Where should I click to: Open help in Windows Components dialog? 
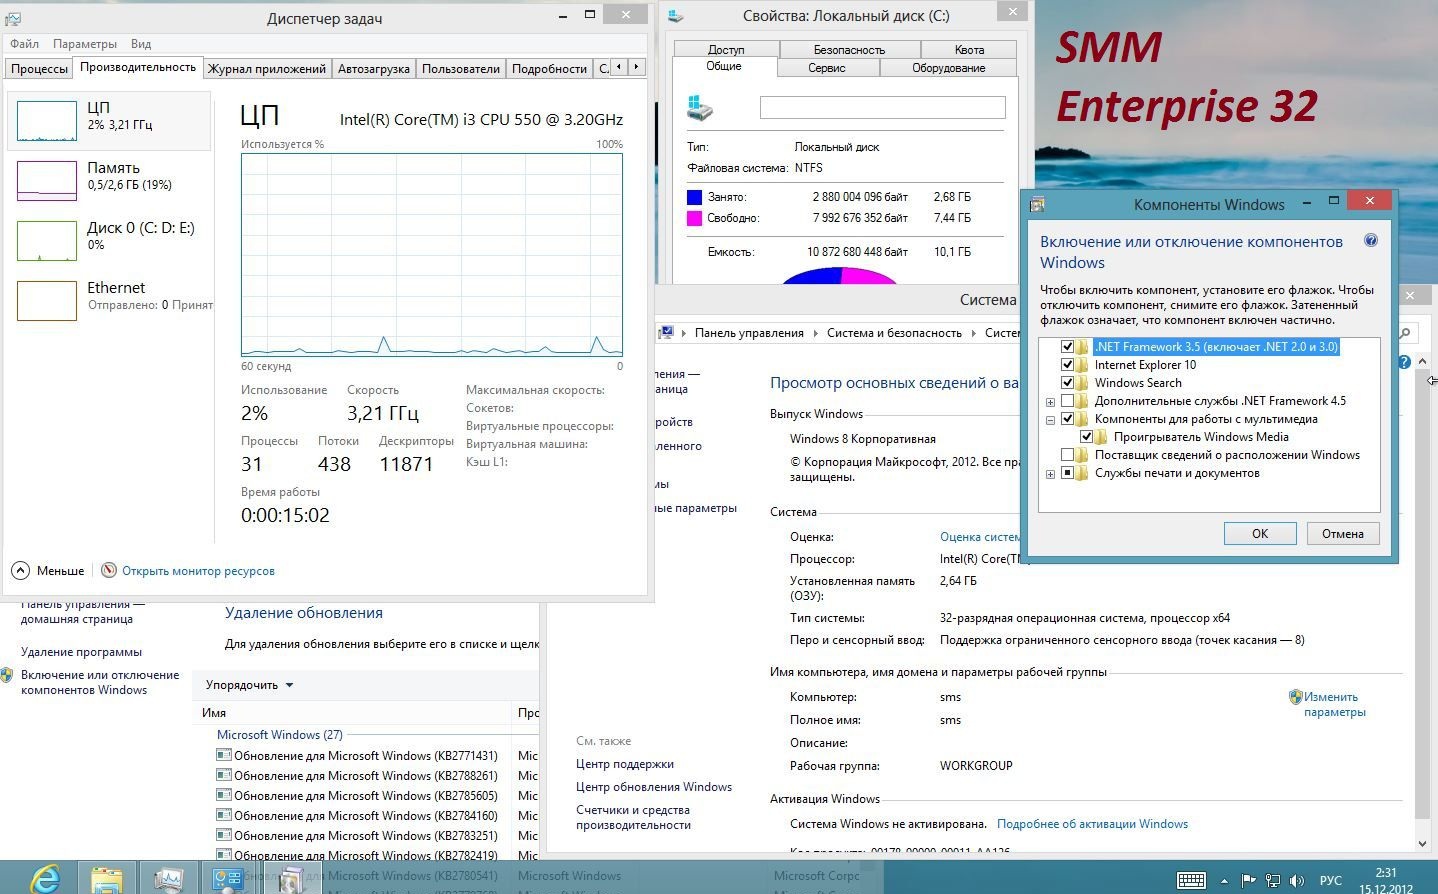pyautogui.click(x=1371, y=240)
